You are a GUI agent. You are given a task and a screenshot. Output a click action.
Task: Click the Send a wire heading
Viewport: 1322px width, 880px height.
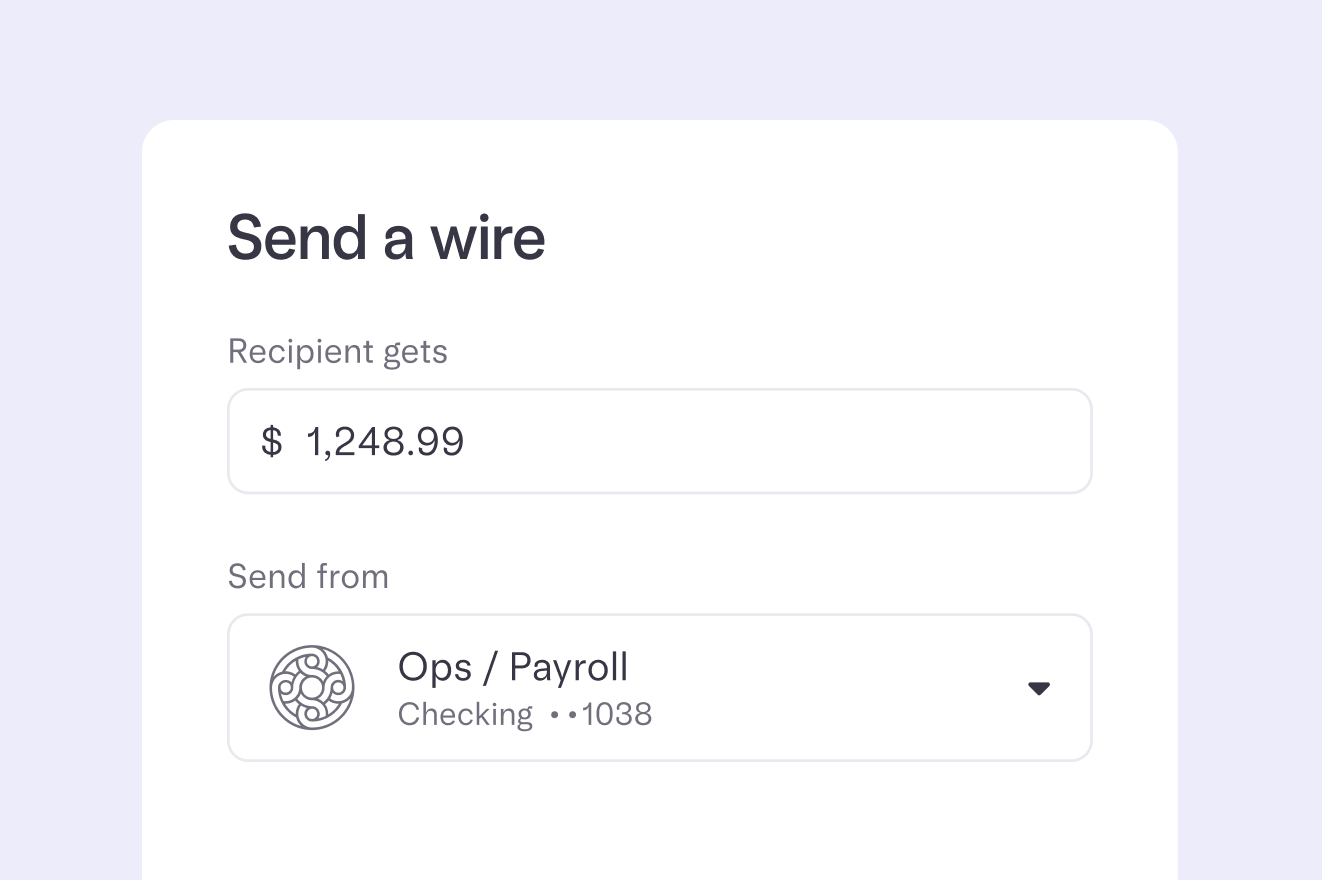point(387,237)
